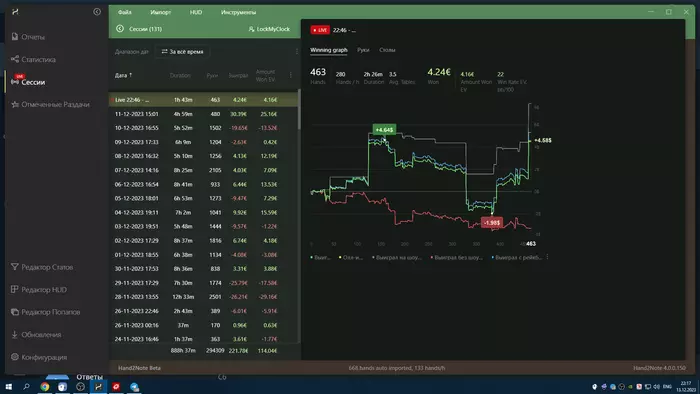Select the 24-11-2023 16:46 session
700x394 pixels.
203,339
